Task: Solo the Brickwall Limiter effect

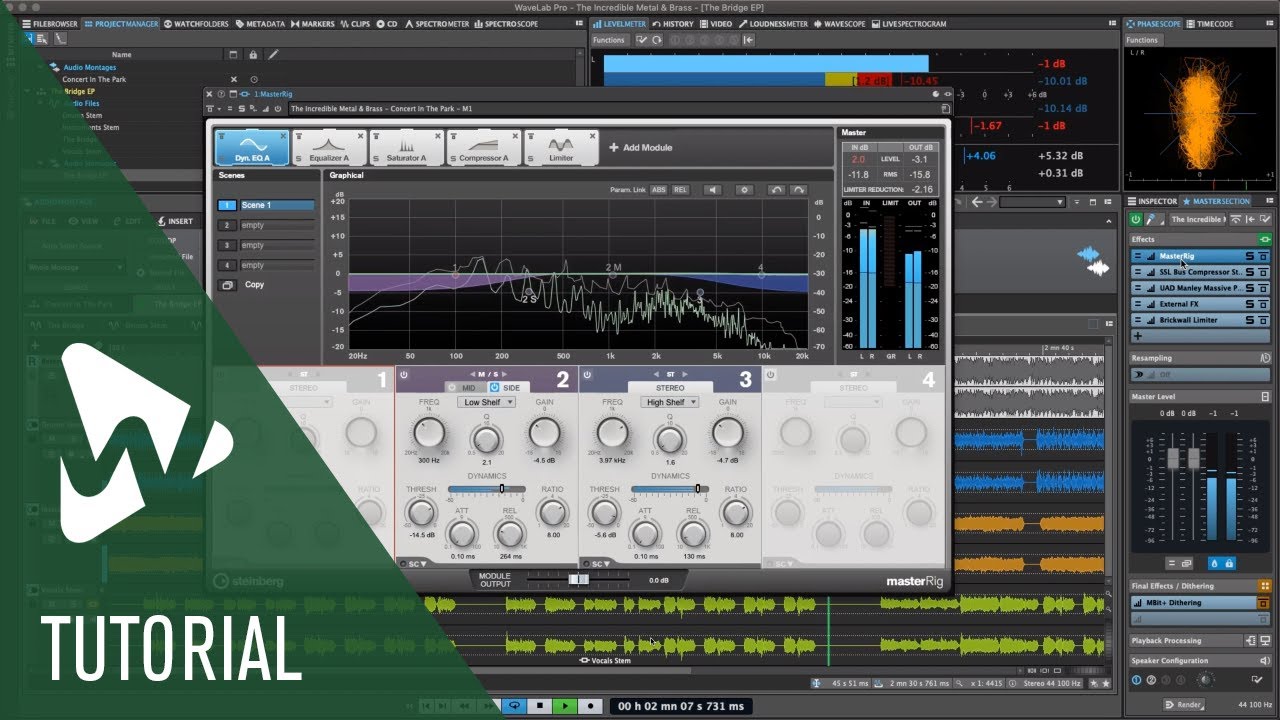Action: pyautogui.click(x=1250, y=320)
